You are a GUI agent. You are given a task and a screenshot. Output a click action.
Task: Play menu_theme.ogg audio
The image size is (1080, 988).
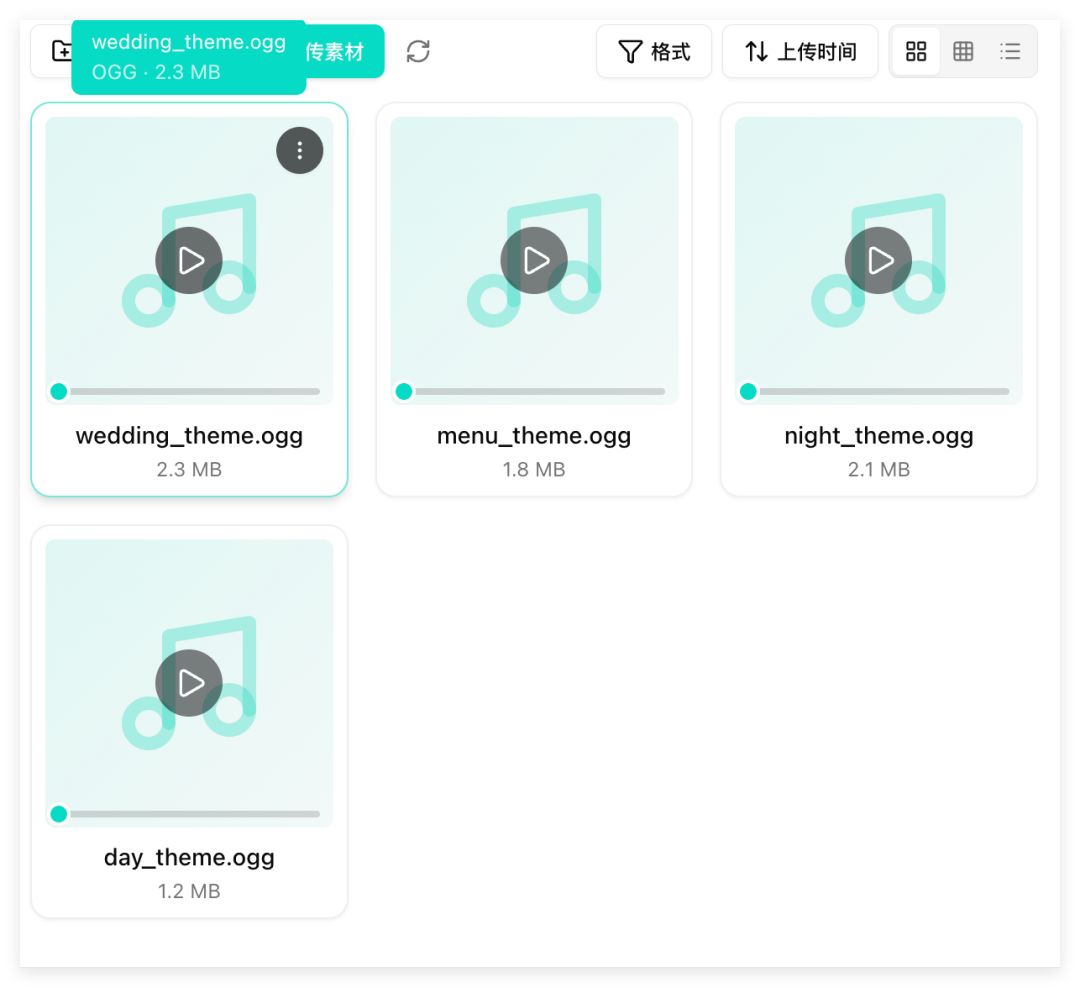[x=534, y=260]
